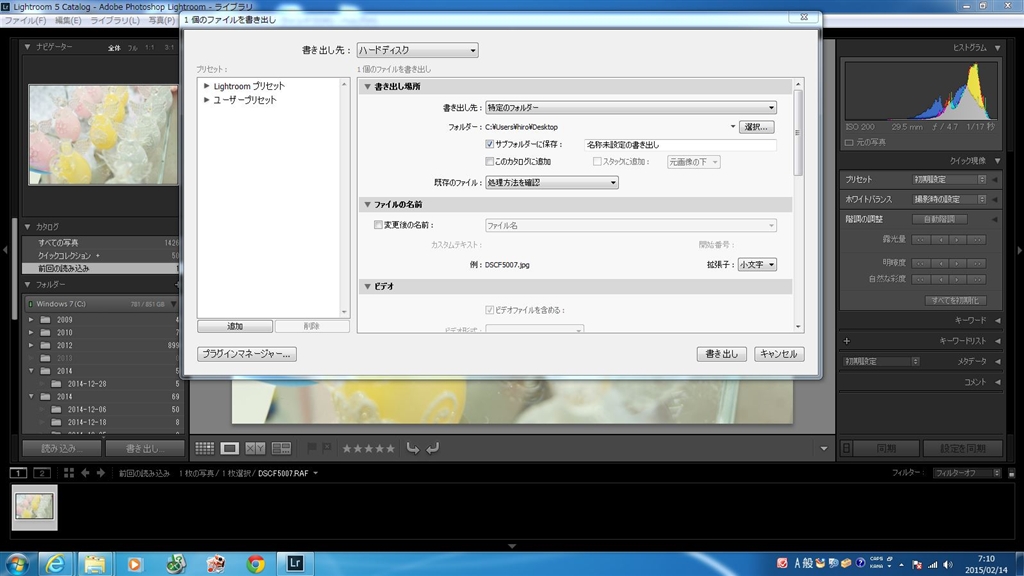Click the filter lock switch on filmstrip
The image size is (1024, 576).
pos(1011,473)
